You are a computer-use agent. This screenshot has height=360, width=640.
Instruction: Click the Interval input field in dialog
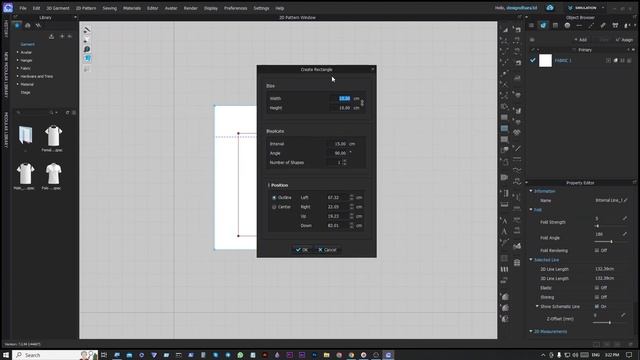pyautogui.click(x=338, y=144)
